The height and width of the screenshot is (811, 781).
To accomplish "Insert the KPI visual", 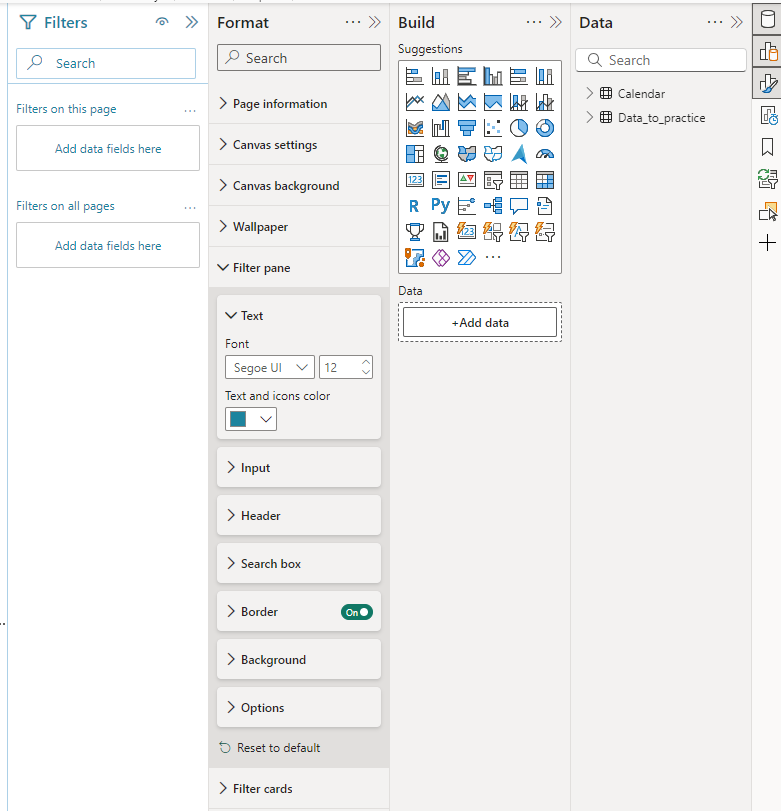I will (x=467, y=180).
